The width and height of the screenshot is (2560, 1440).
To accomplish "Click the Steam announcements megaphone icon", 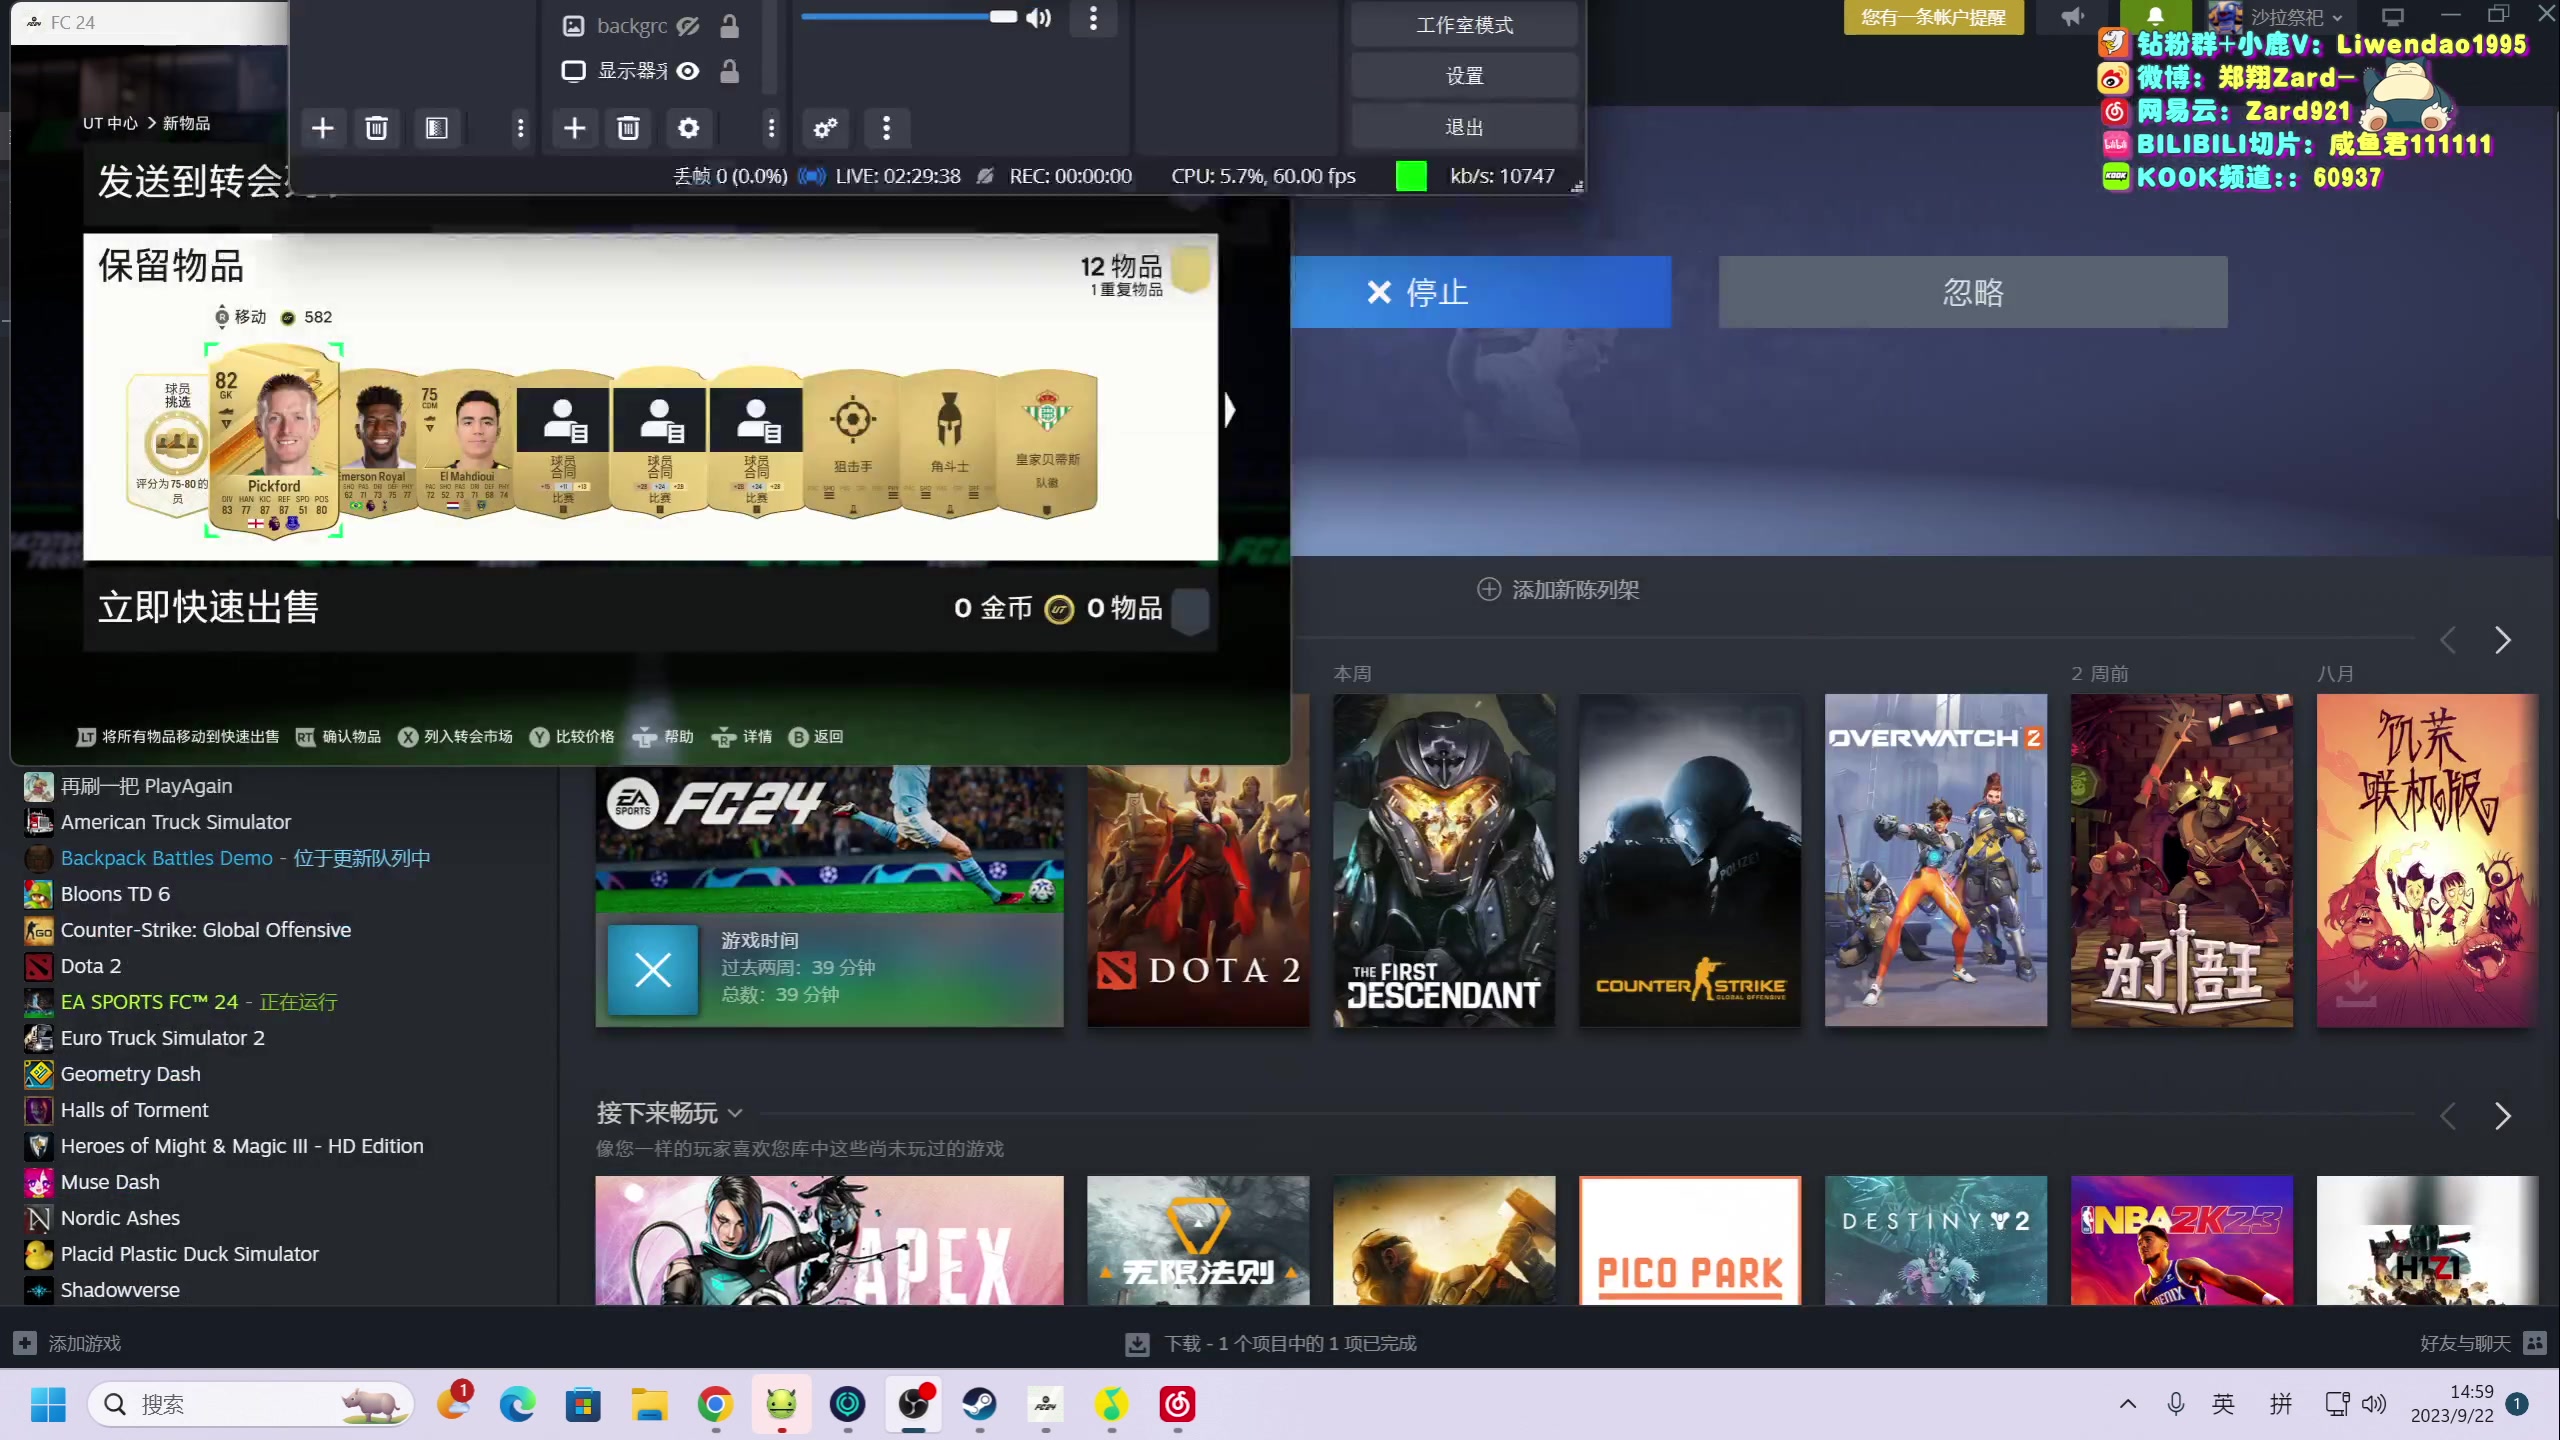I will click(2072, 17).
